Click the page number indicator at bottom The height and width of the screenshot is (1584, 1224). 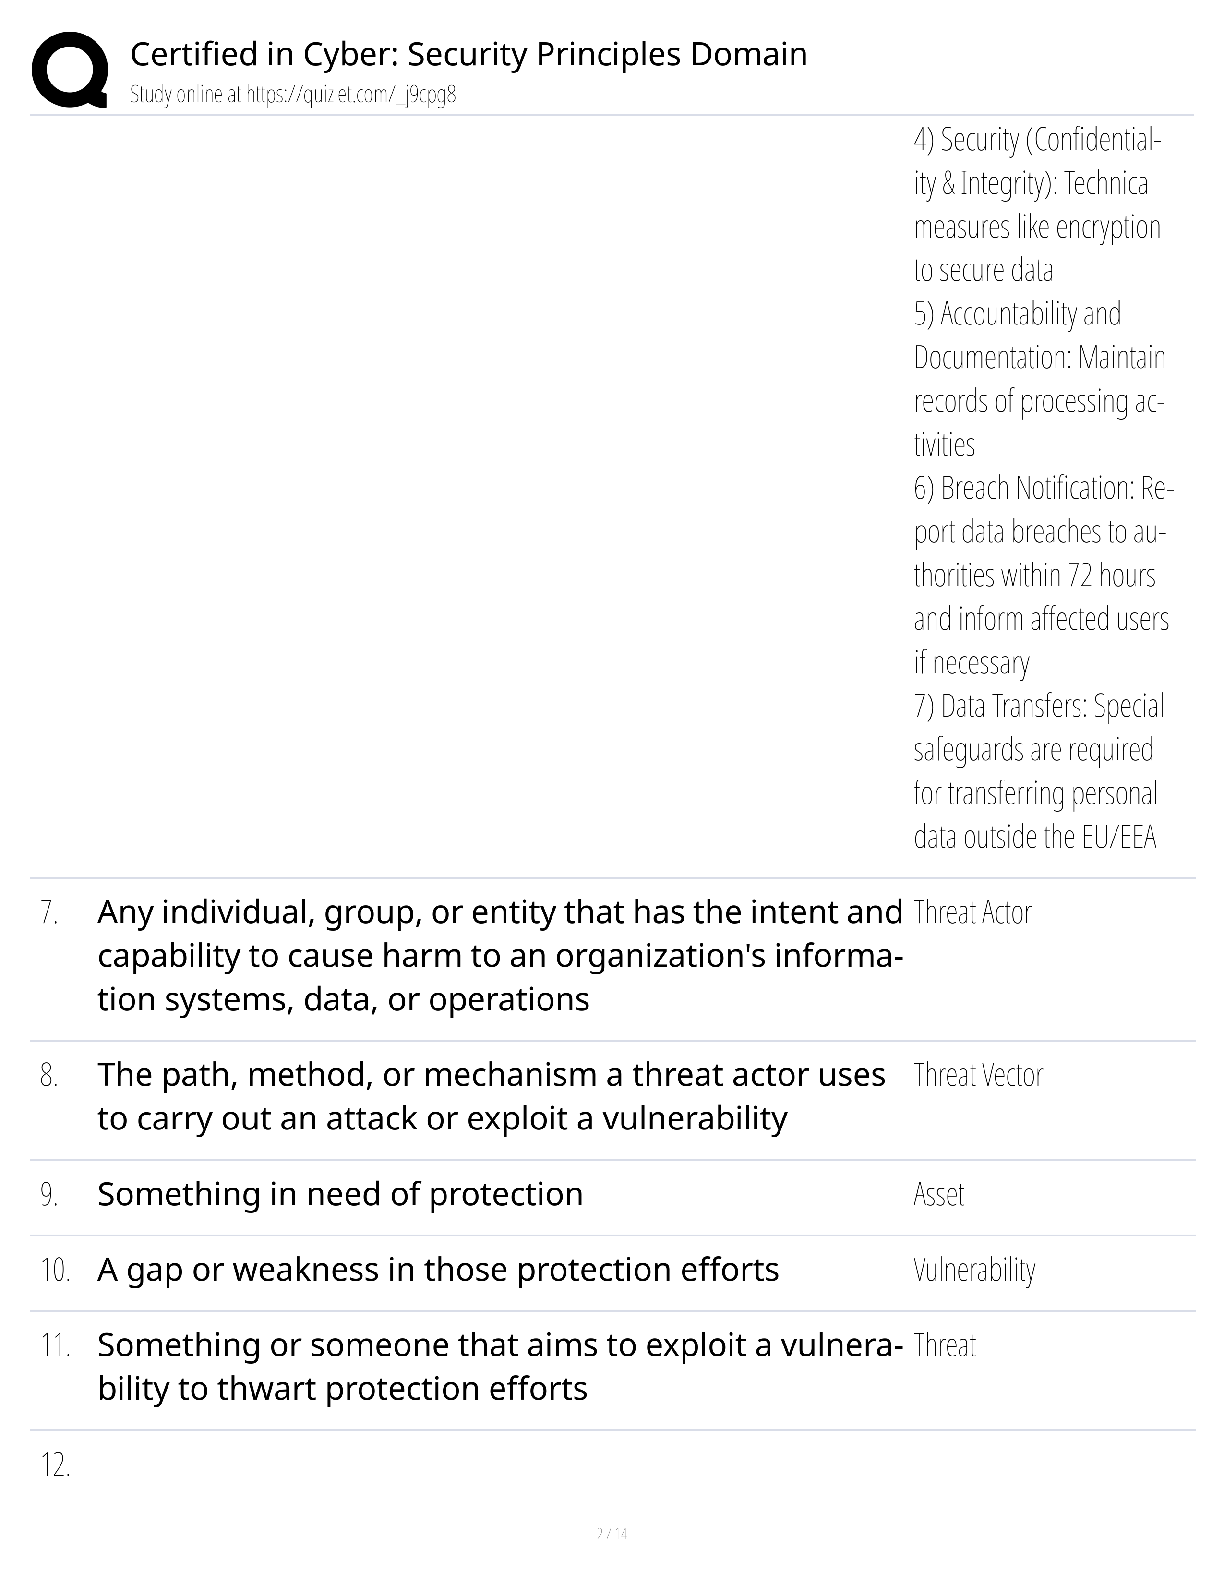pos(611,1533)
